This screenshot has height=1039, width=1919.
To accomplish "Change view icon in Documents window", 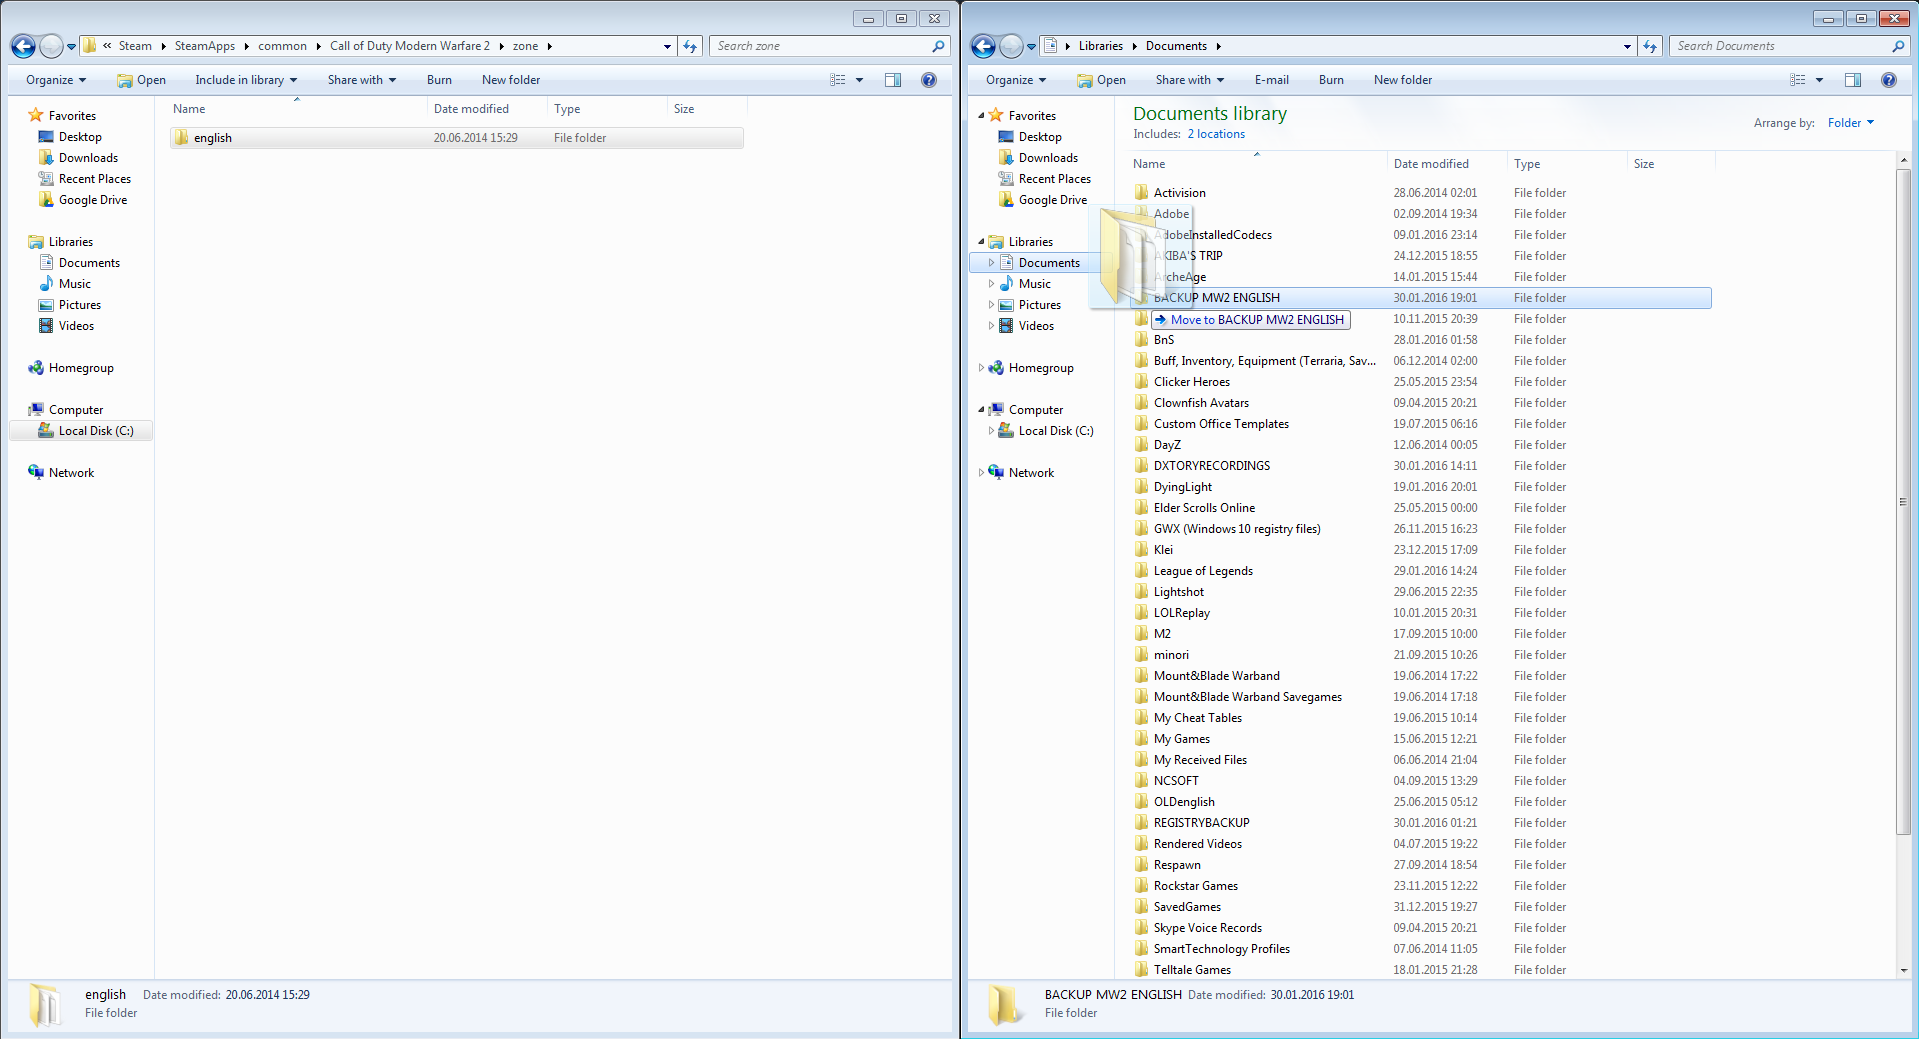I will [1798, 80].
